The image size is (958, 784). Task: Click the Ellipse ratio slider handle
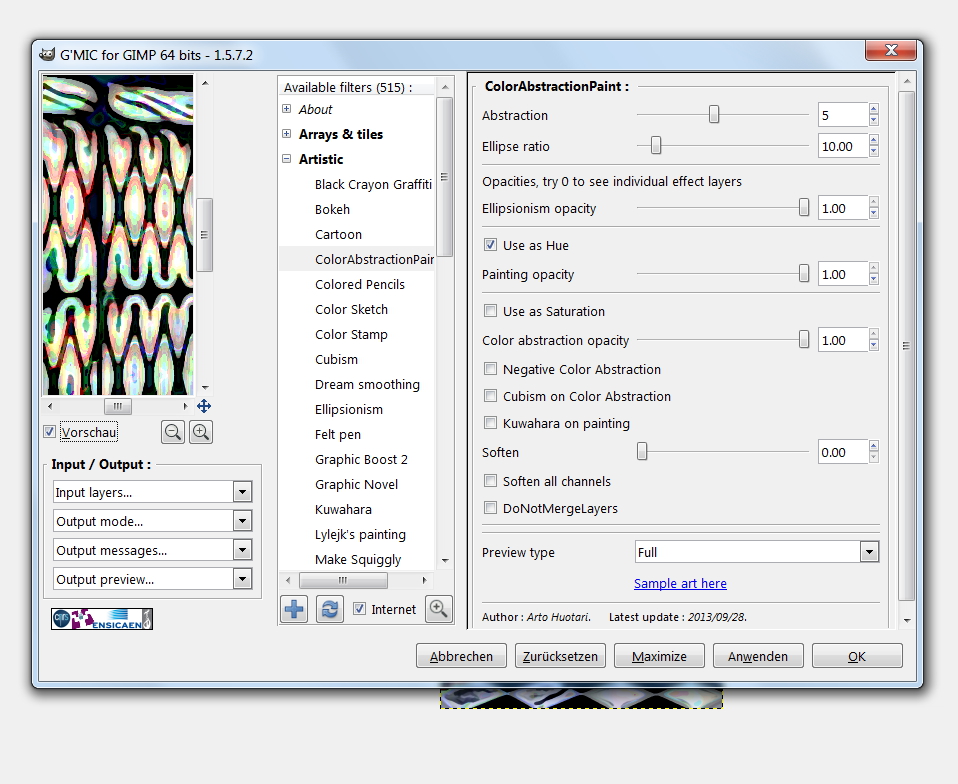click(x=656, y=145)
